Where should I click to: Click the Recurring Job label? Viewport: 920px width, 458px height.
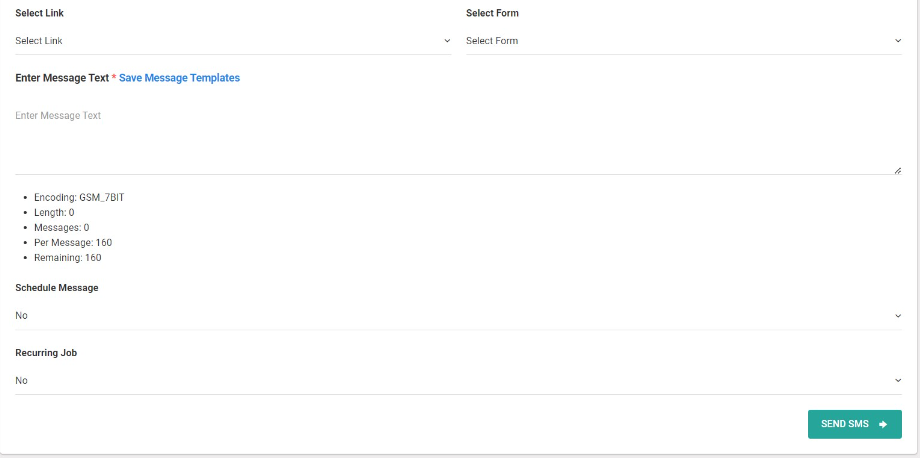tap(46, 353)
